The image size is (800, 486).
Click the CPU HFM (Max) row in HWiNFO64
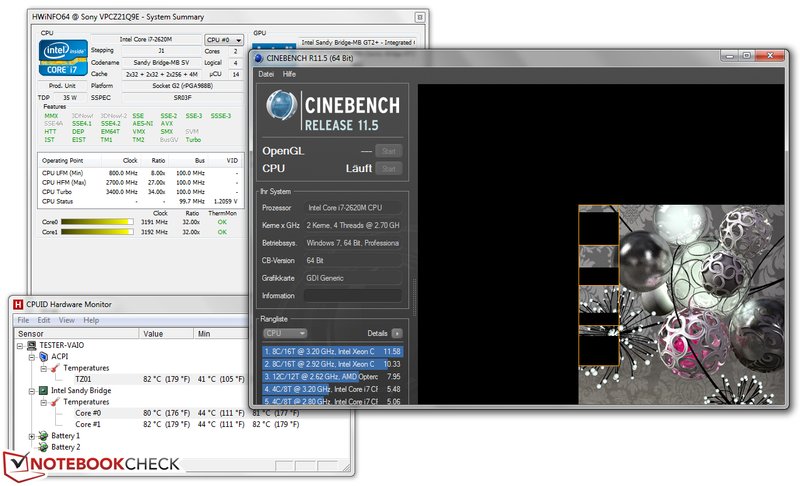click(x=140, y=182)
